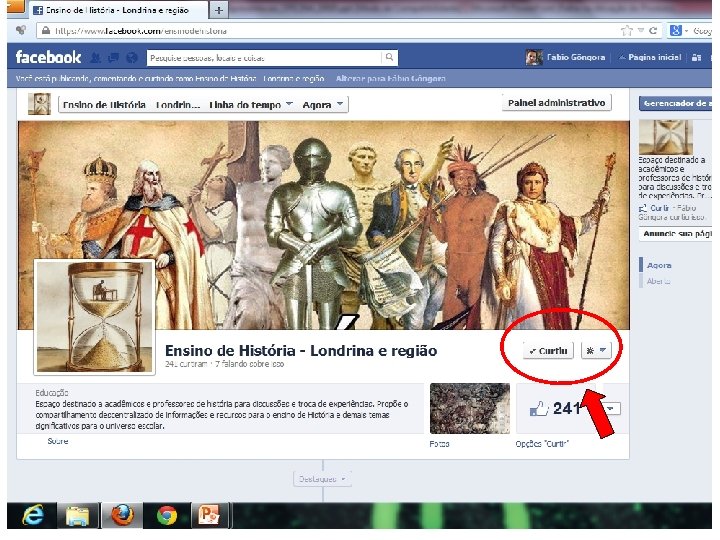
Task: Open the historical figures cover photo
Action: click(x=323, y=225)
